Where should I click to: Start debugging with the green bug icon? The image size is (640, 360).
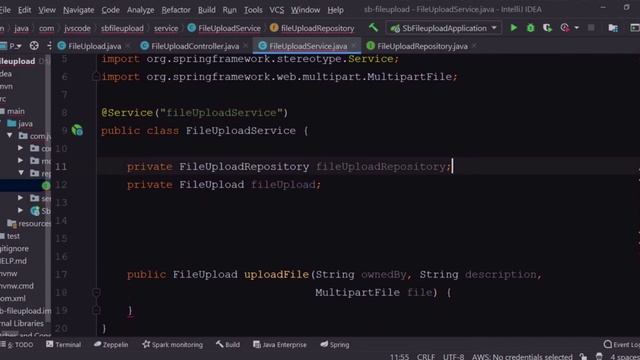tap(530, 28)
